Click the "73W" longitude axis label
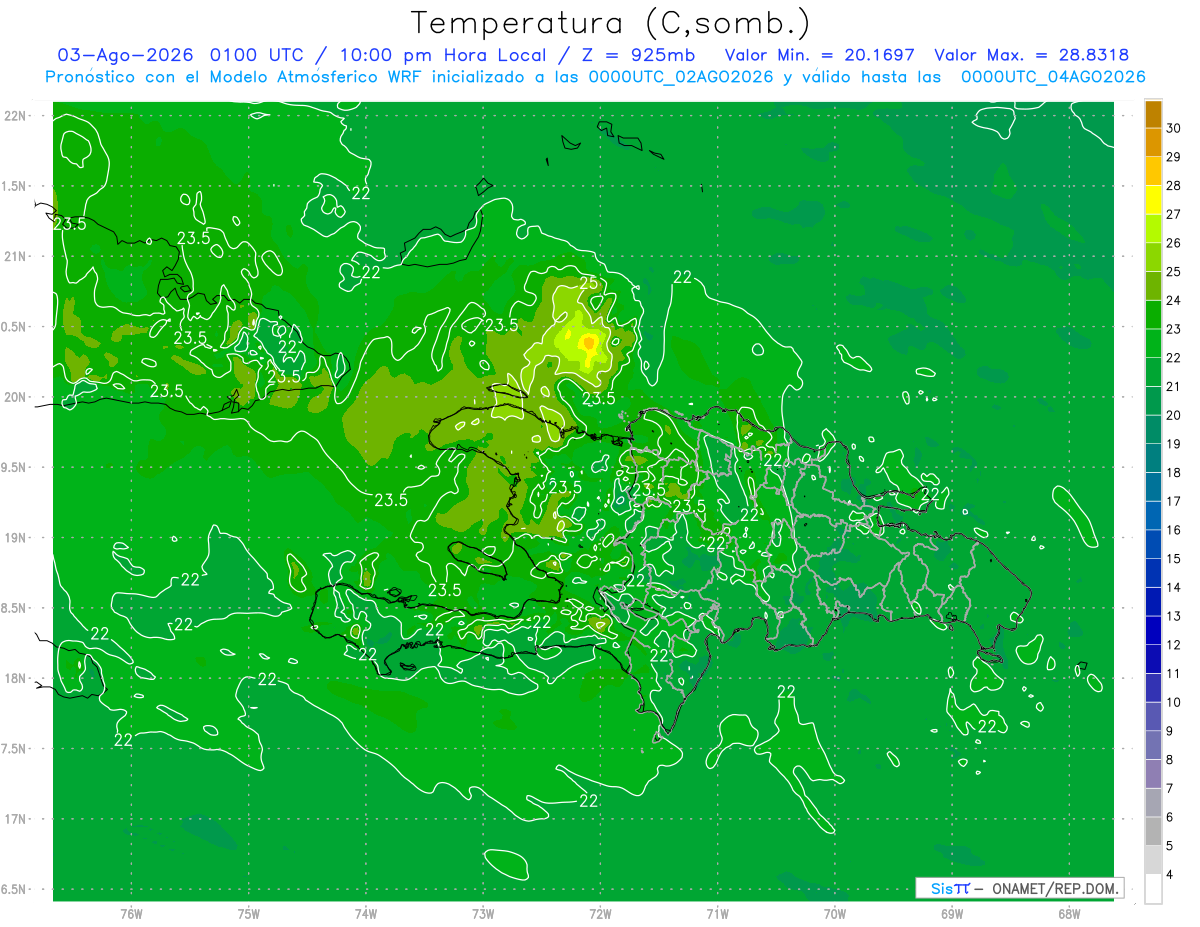The image size is (1200, 927). click(x=483, y=914)
